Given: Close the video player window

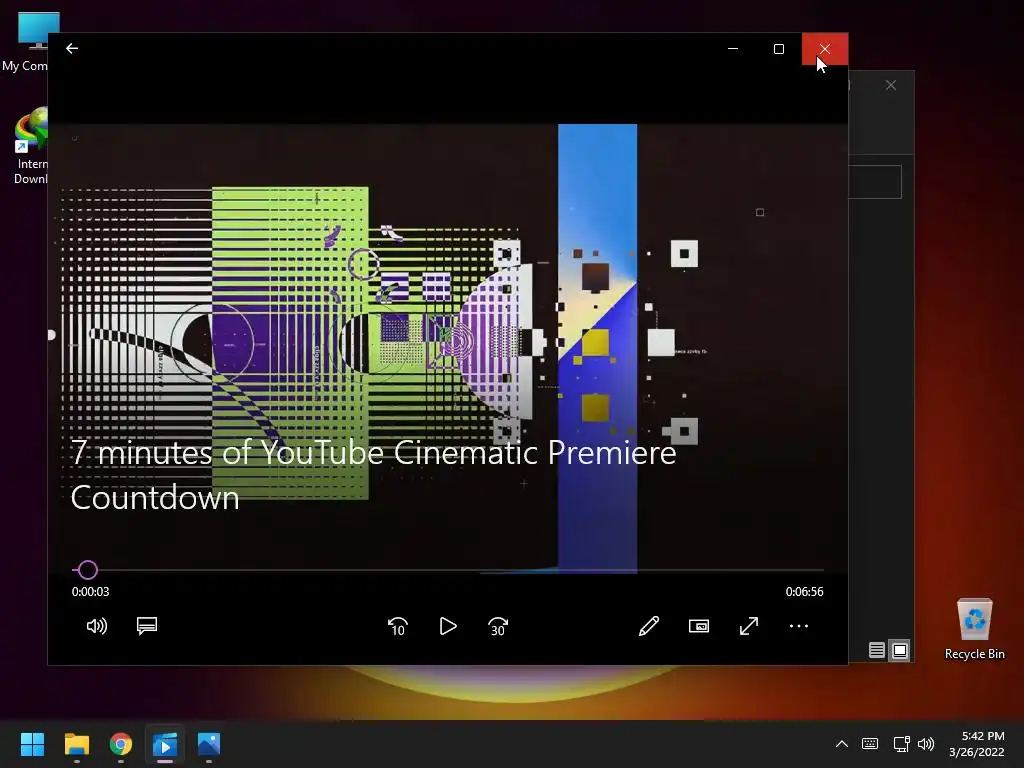Looking at the screenshot, I should tap(825, 49).
